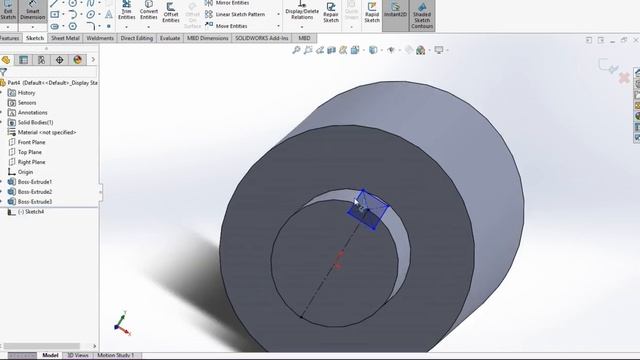Select the Right Plane
Screen dimensions: 640x360
27,162
